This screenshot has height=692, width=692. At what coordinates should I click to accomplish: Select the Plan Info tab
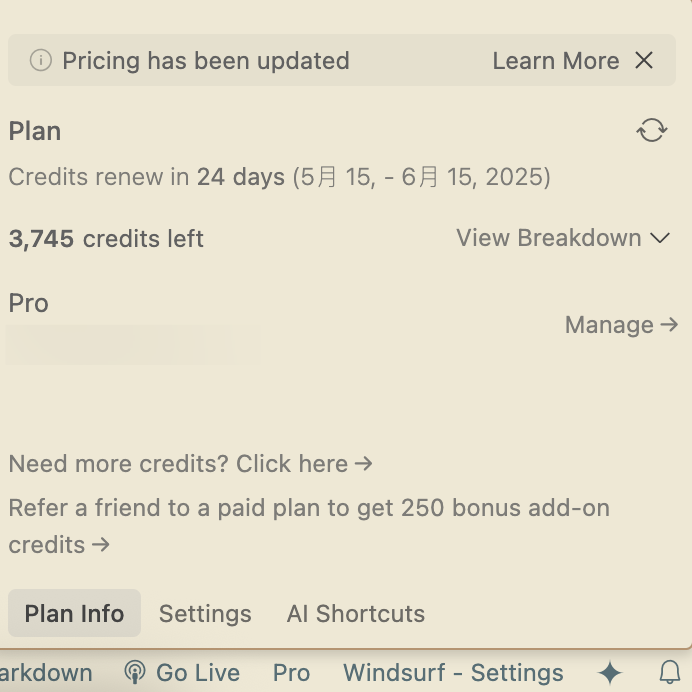(74, 613)
